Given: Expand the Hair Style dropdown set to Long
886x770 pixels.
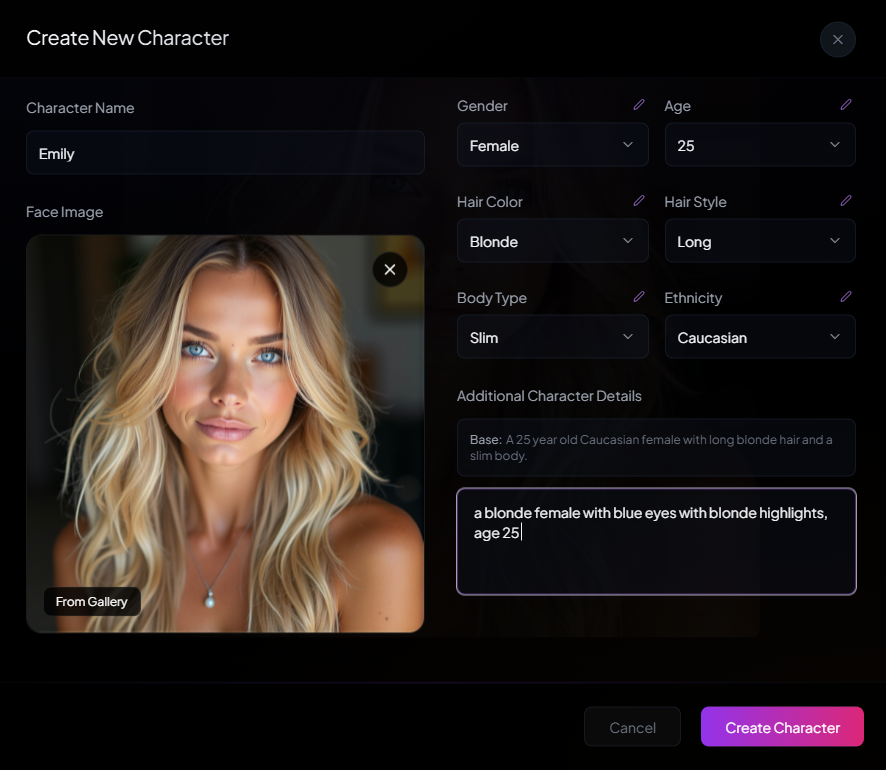Looking at the screenshot, I should click(759, 242).
